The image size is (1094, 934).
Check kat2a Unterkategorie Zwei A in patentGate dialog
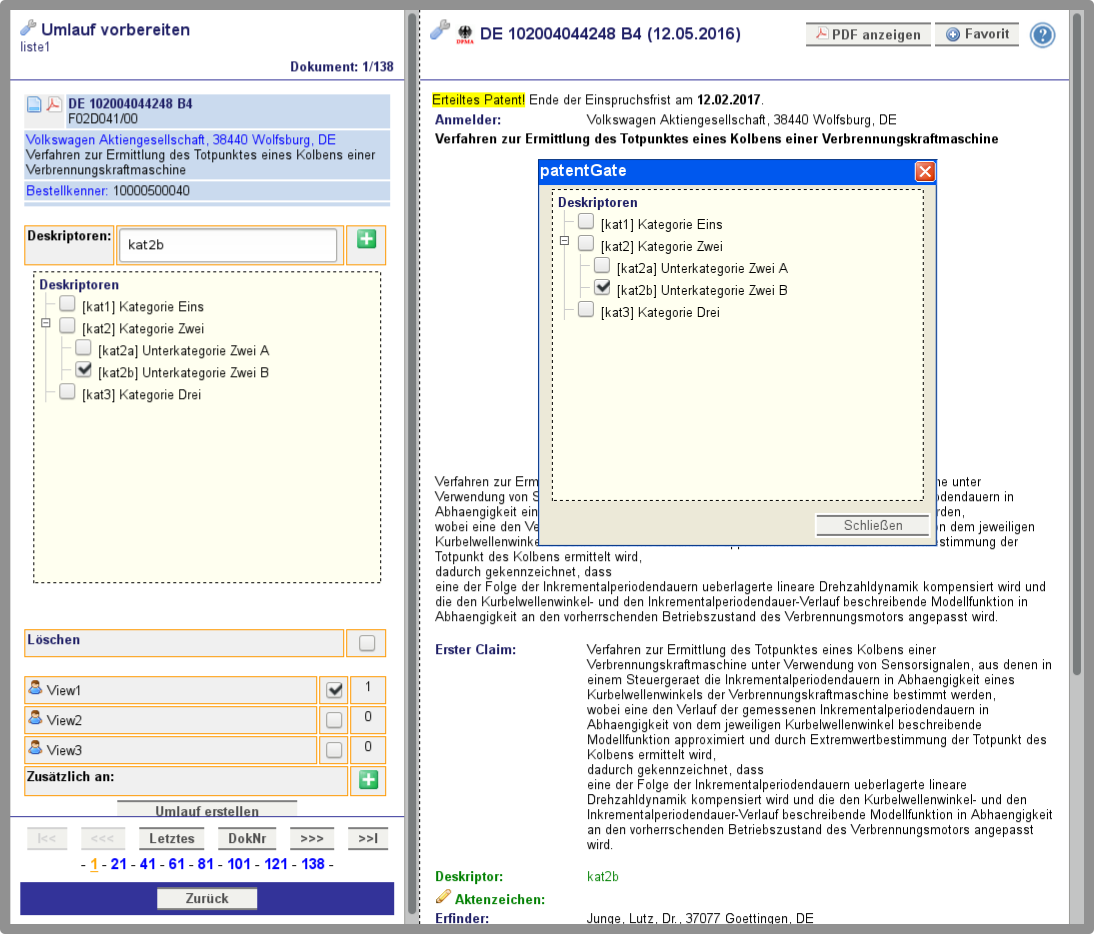(601, 265)
